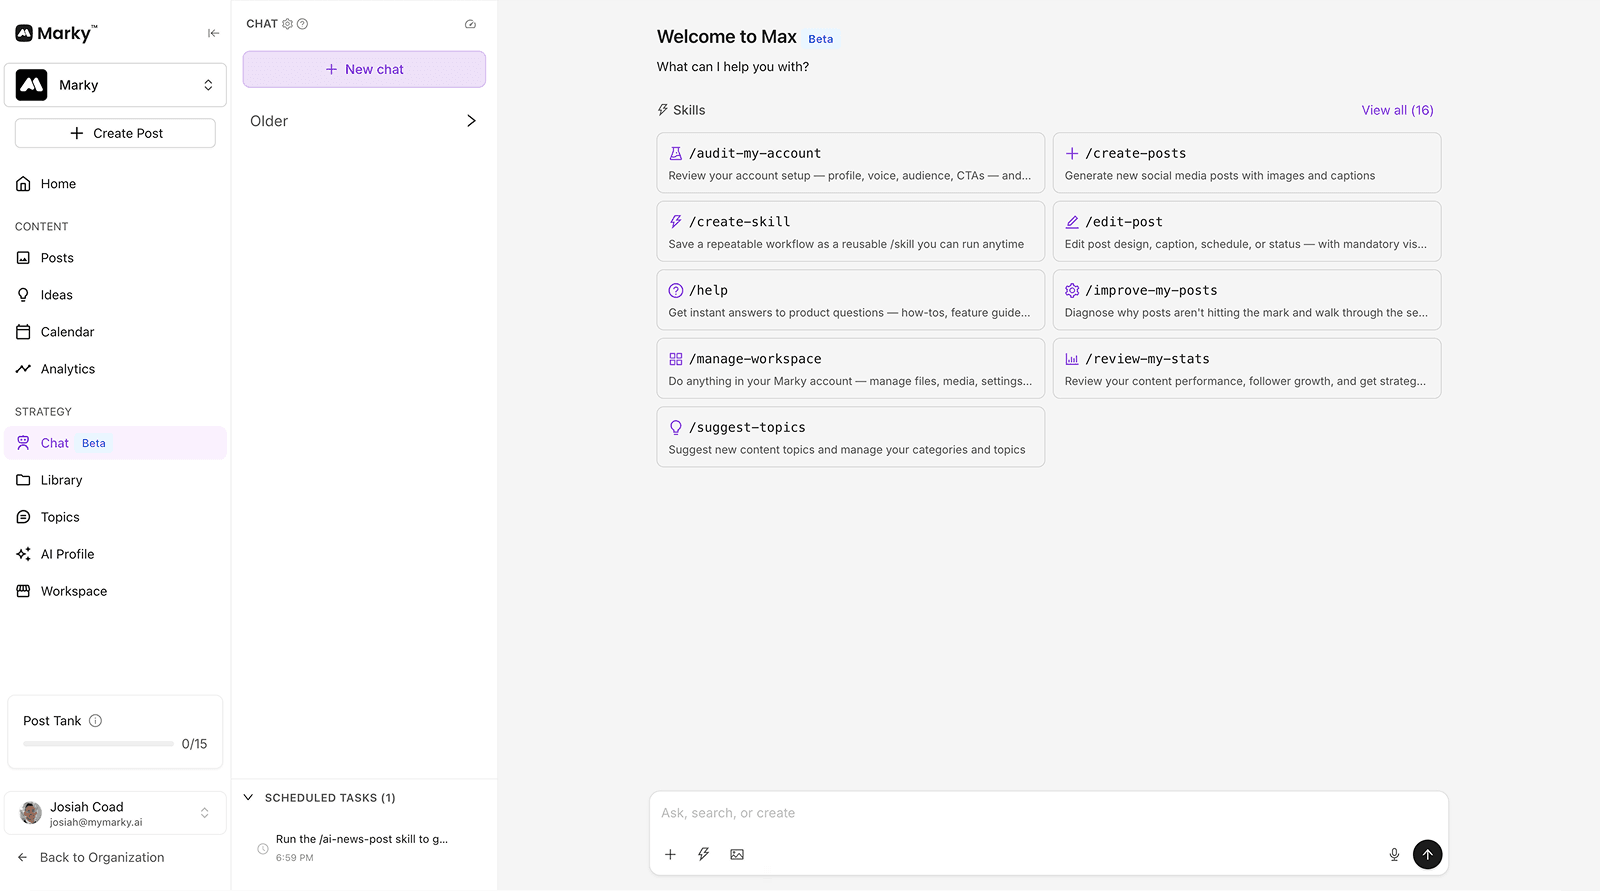The width and height of the screenshot is (1600, 891).
Task: Click Back to Organization link
Action: (91, 858)
